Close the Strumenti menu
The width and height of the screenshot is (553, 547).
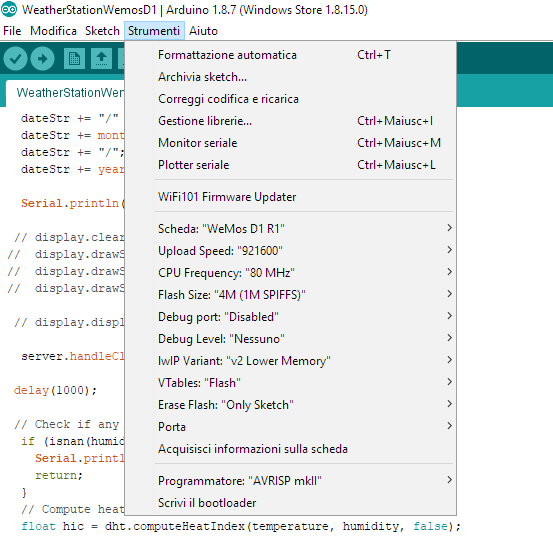(154, 31)
